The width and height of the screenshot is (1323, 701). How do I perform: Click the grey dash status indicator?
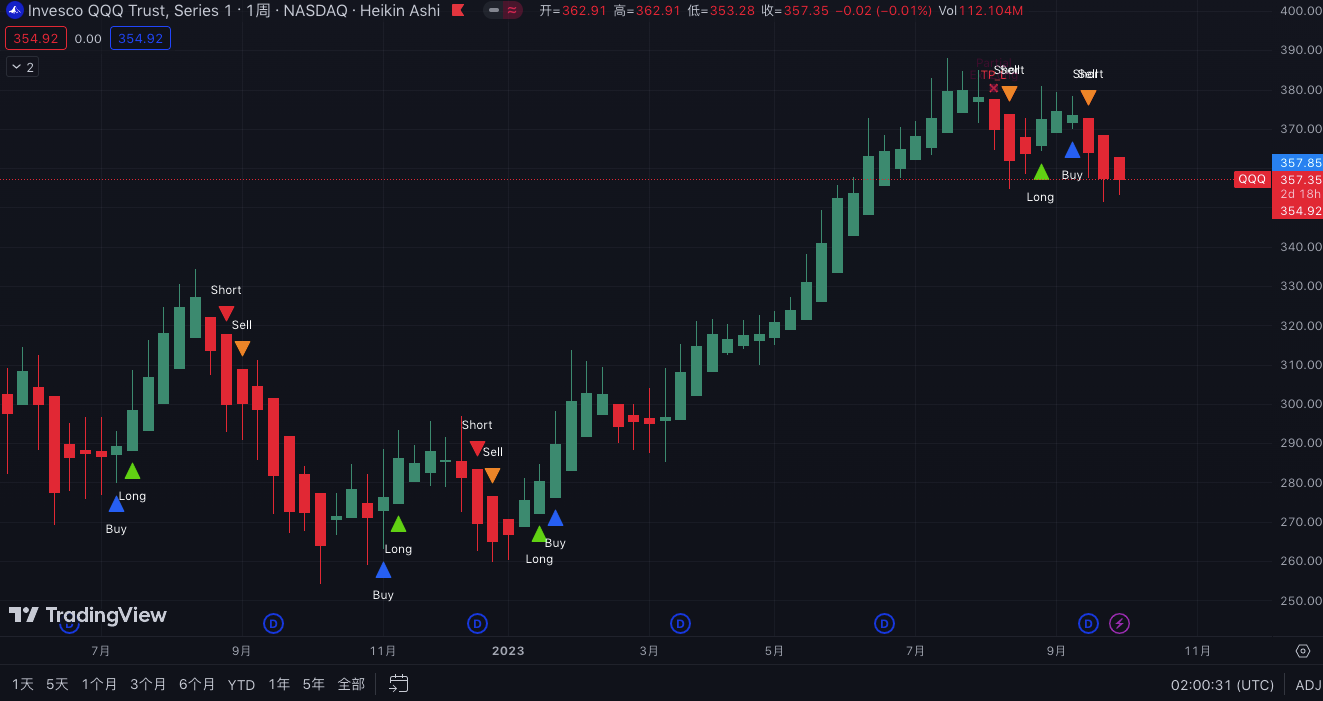(x=493, y=11)
